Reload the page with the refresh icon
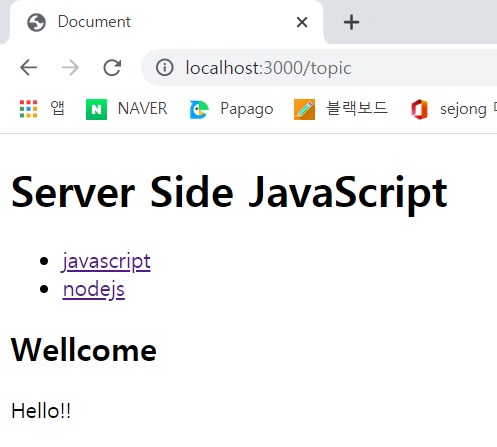This screenshot has width=497, height=447. pos(112,68)
